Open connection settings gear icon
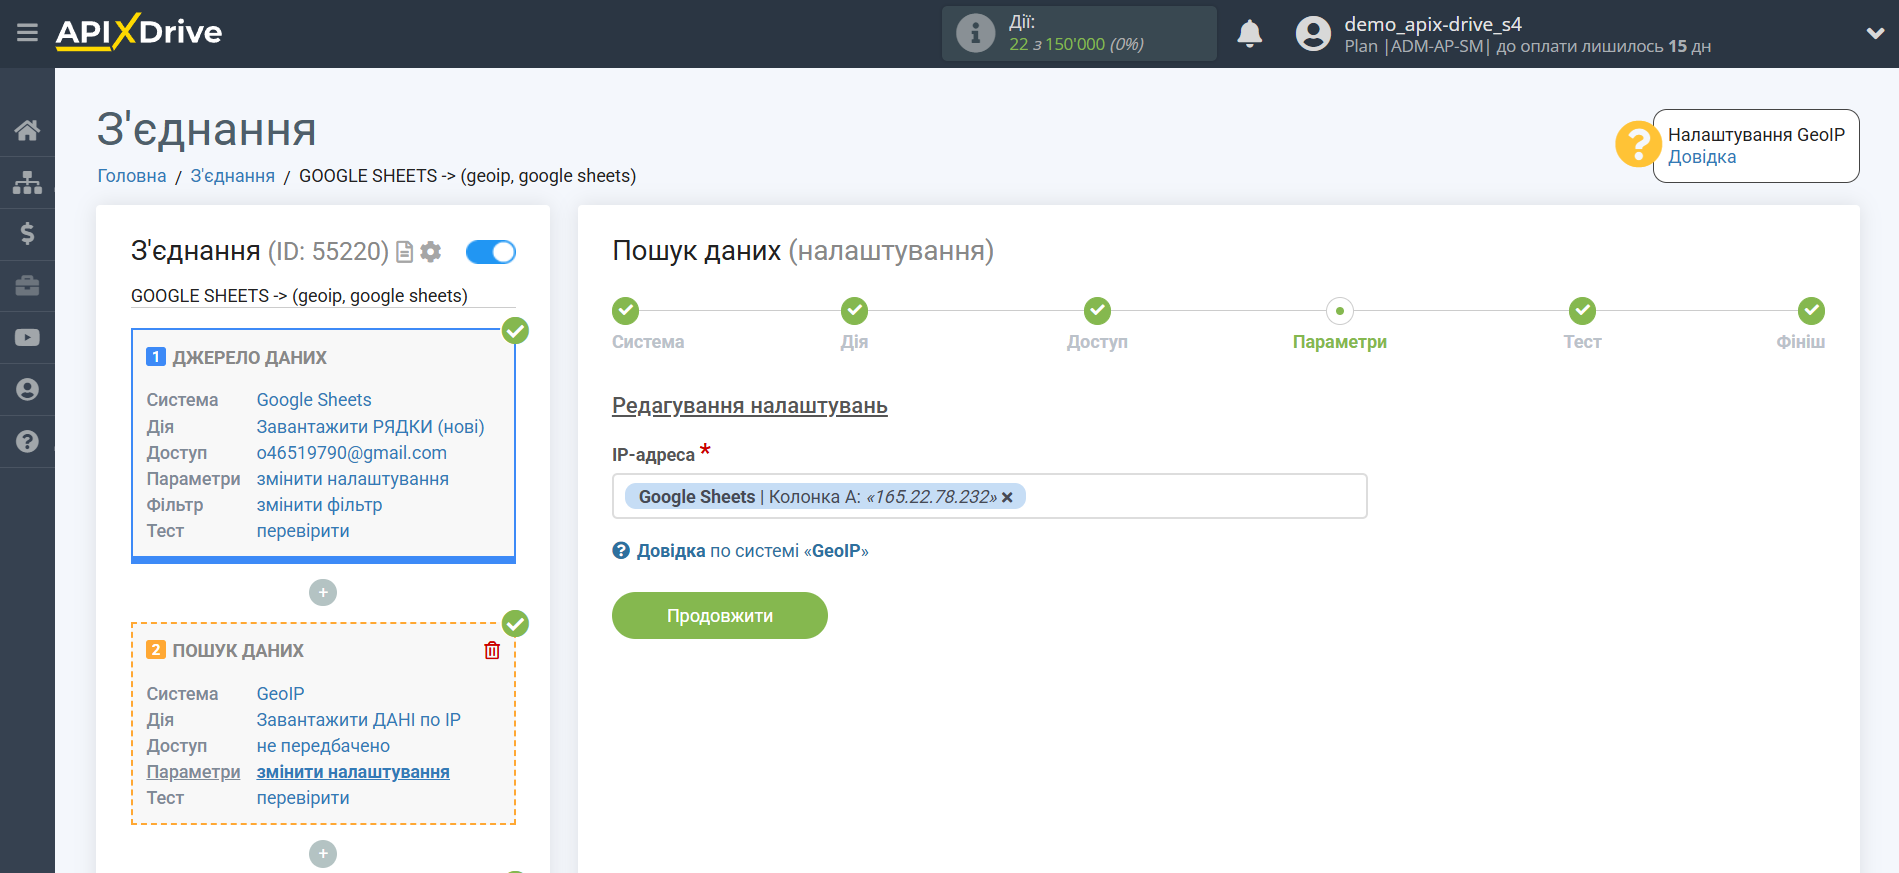Screen dimensions: 1899x873 [431, 252]
